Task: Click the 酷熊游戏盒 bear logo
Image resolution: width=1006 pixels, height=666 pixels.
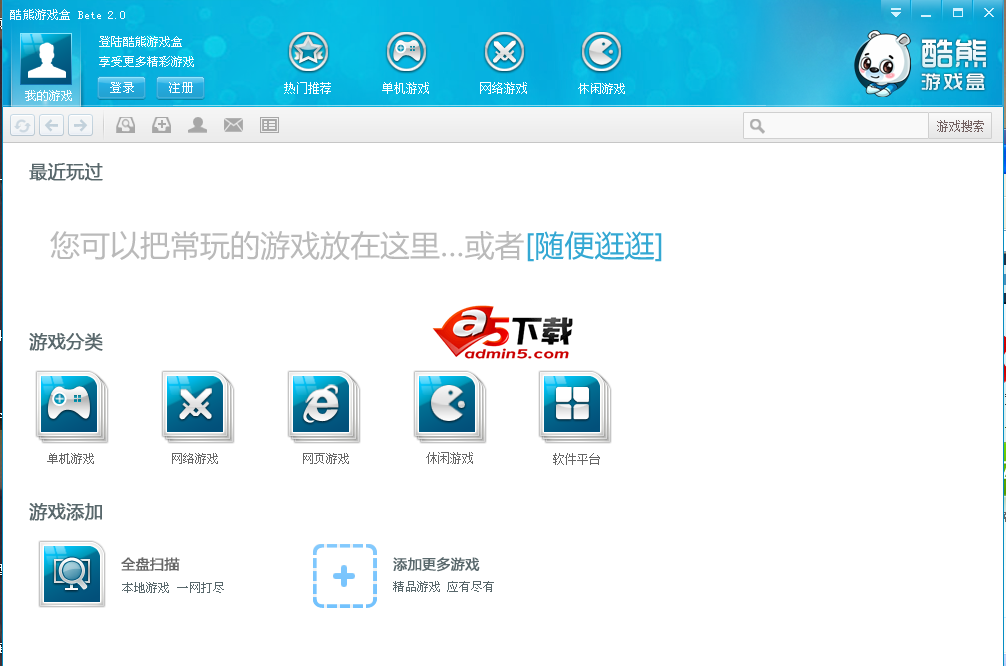Action: (x=921, y=64)
